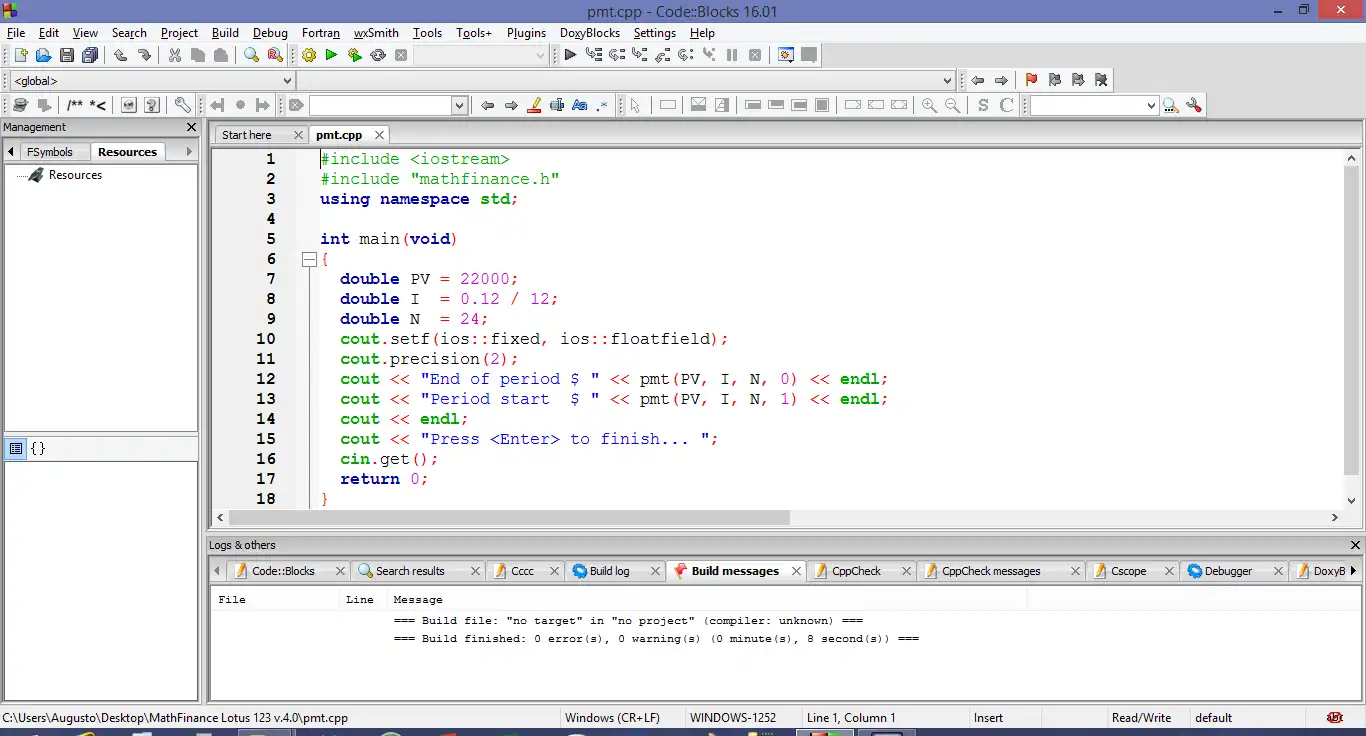This screenshot has width=1366, height=736.
Task: Switch to the Build log tab
Action: (608, 571)
